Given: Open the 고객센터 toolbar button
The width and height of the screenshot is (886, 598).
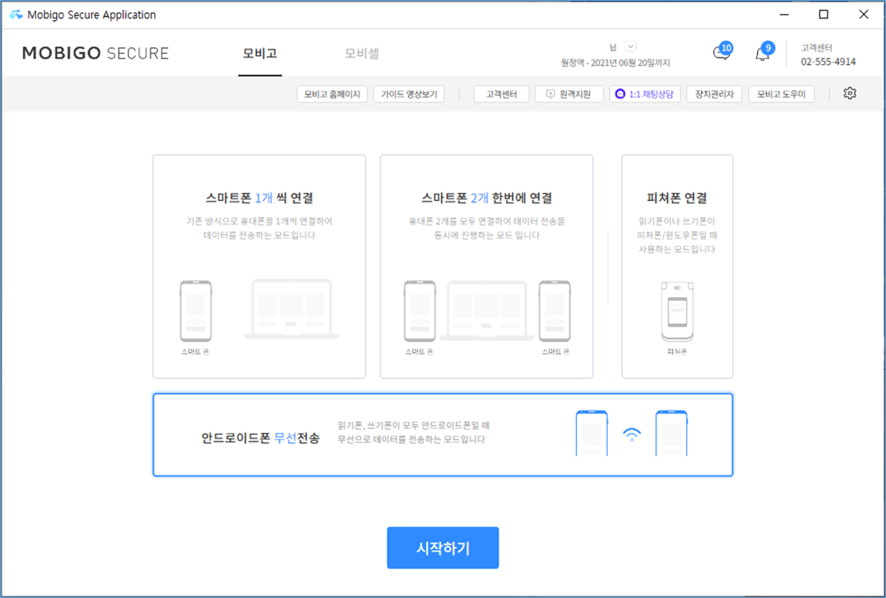Looking at the screenshot, I should tap(501, 94).
